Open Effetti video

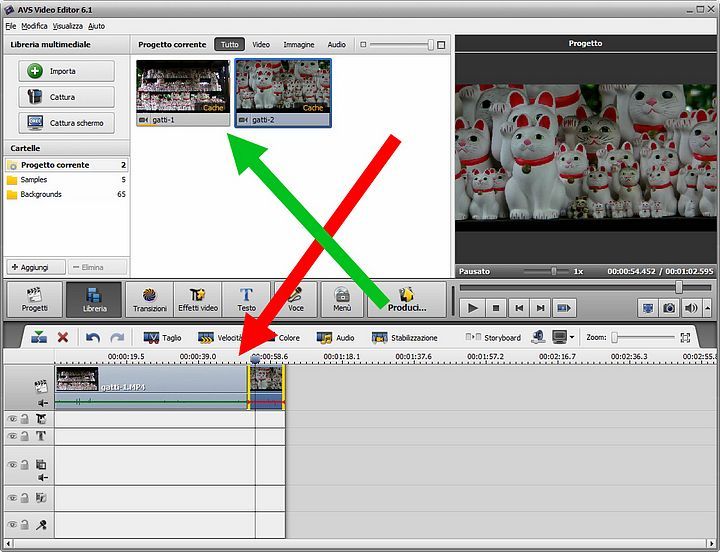point(198,299)
